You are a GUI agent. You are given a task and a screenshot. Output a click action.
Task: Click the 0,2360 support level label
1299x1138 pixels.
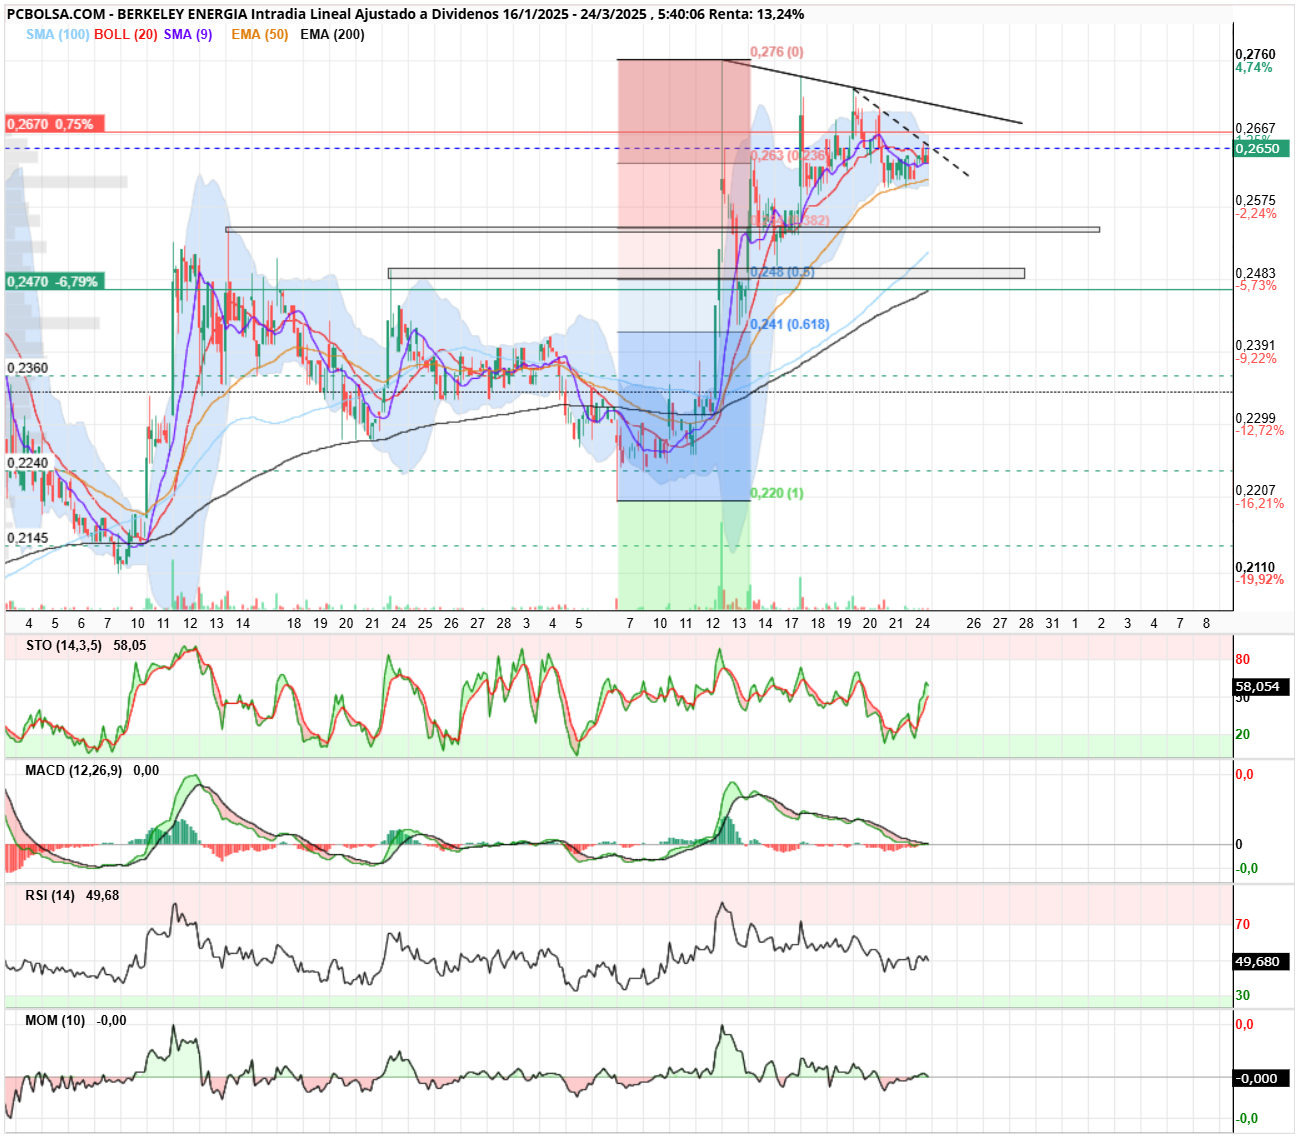pyautogui.click(x=28, y=368)
